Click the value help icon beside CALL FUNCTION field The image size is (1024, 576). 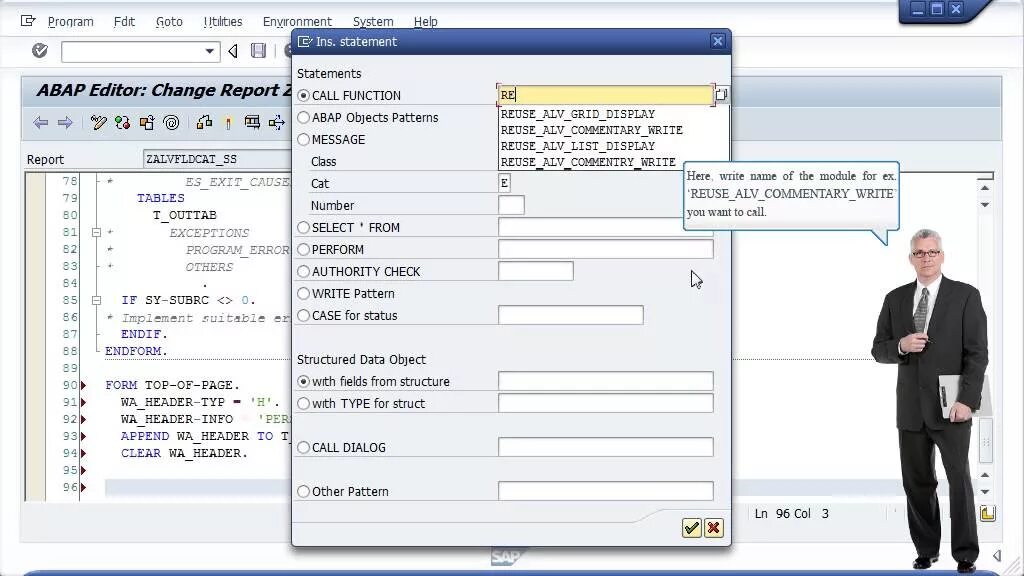tap(722, 95)
